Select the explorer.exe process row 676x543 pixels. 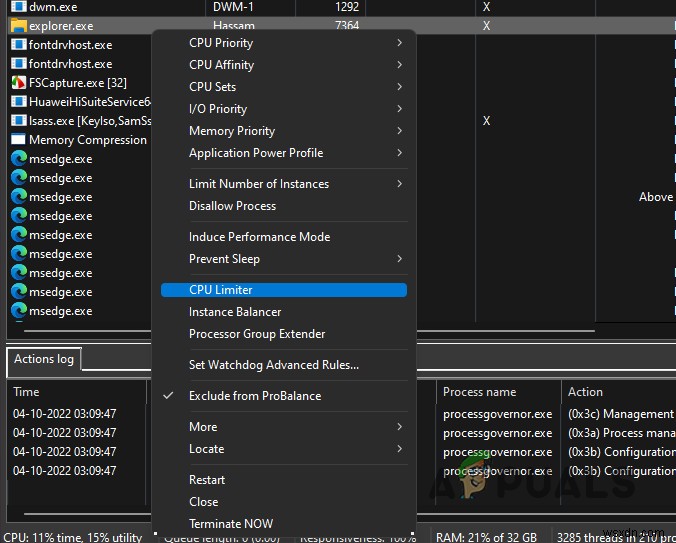coord(341,25)
